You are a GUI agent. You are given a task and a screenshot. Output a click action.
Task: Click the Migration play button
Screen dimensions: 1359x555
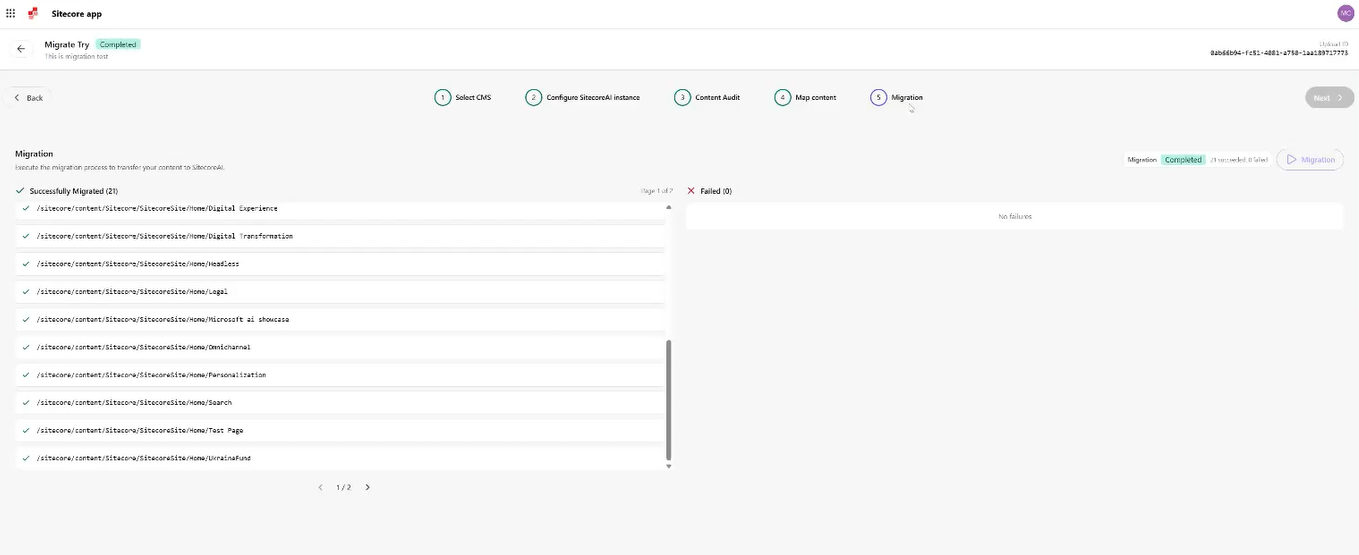point(1310,160)
